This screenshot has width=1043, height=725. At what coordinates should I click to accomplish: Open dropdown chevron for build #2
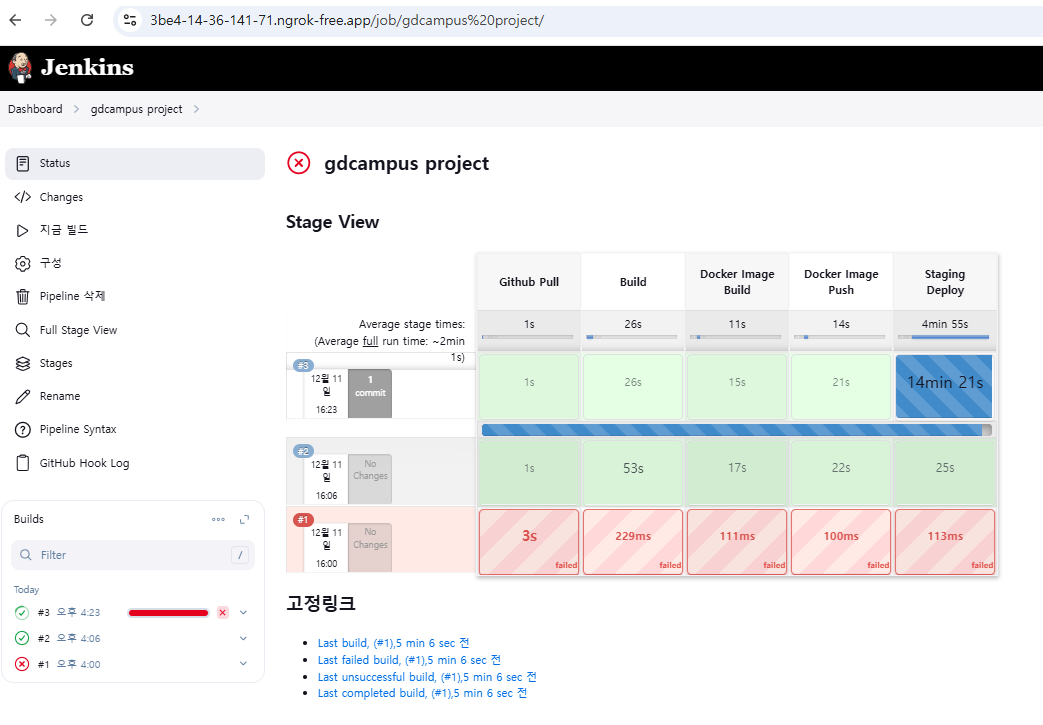[x=243, y=639]
